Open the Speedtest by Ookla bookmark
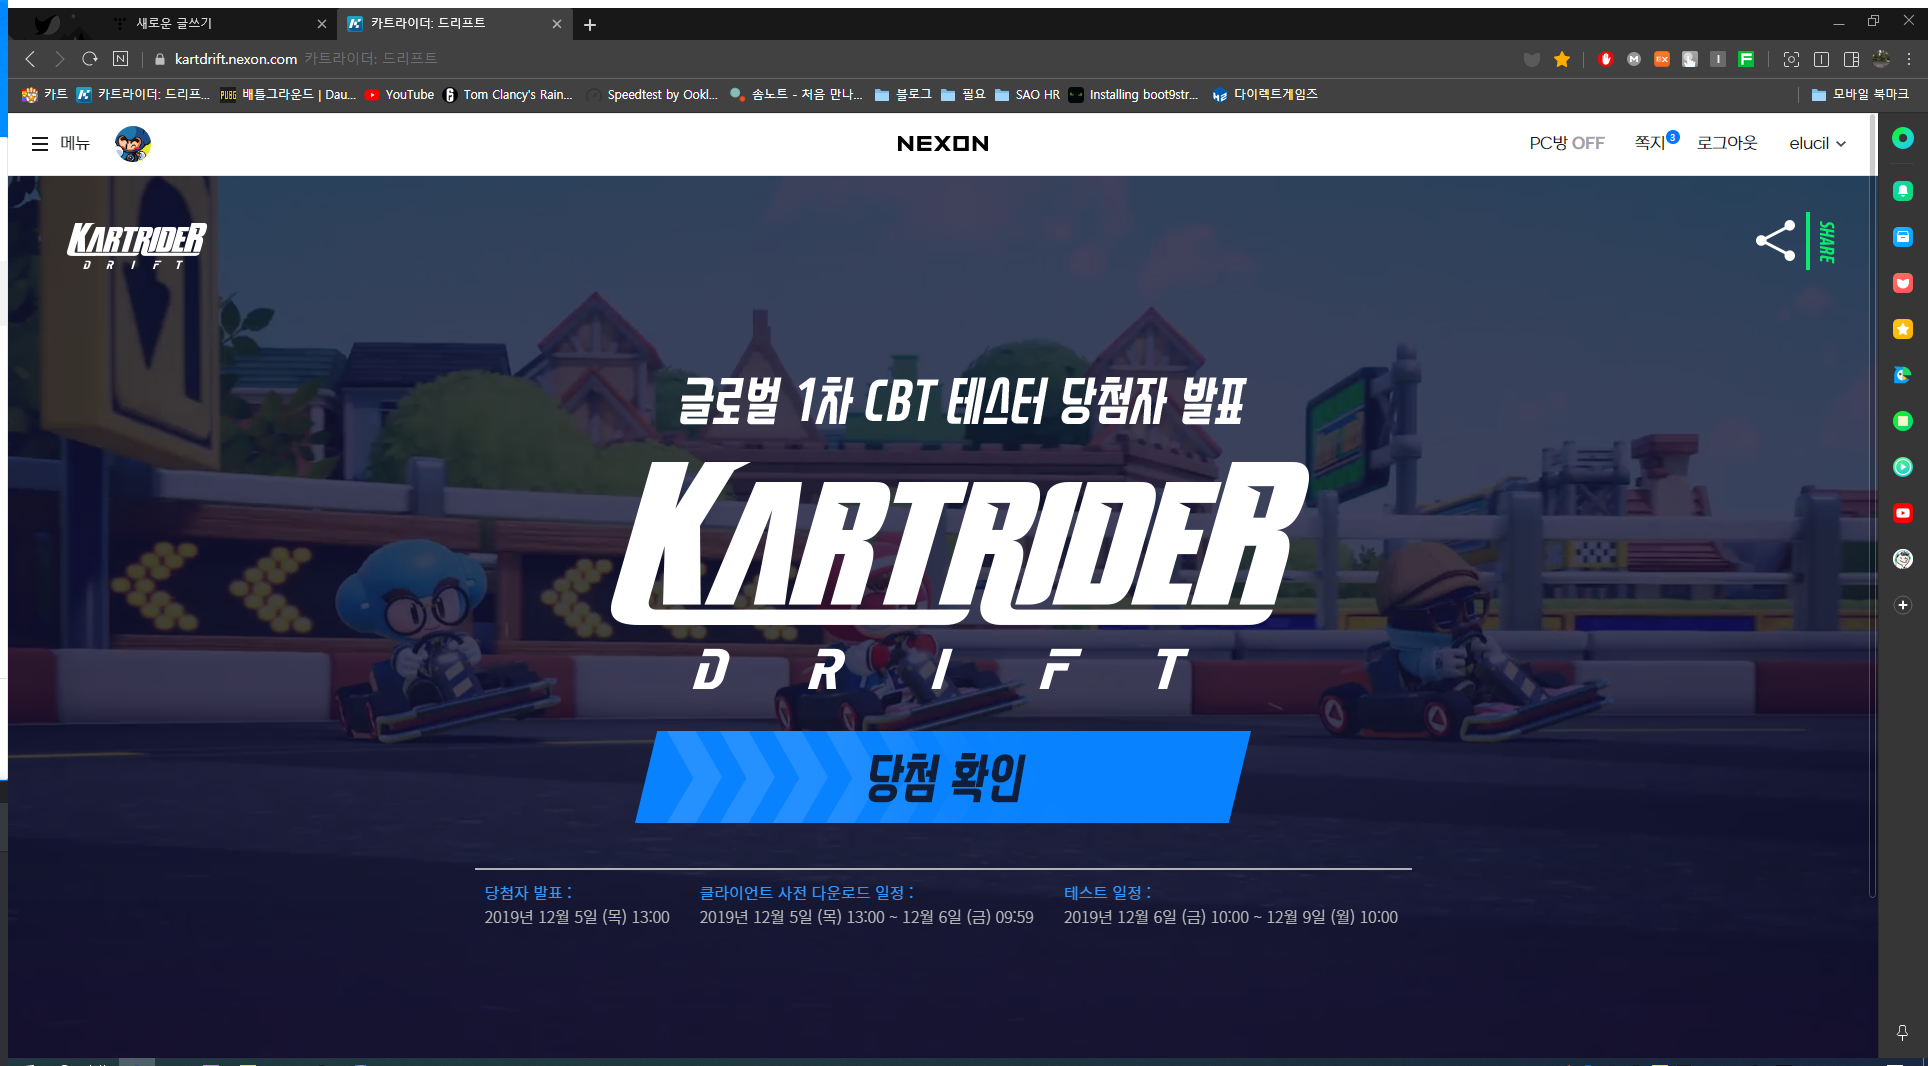 (652, 94)
